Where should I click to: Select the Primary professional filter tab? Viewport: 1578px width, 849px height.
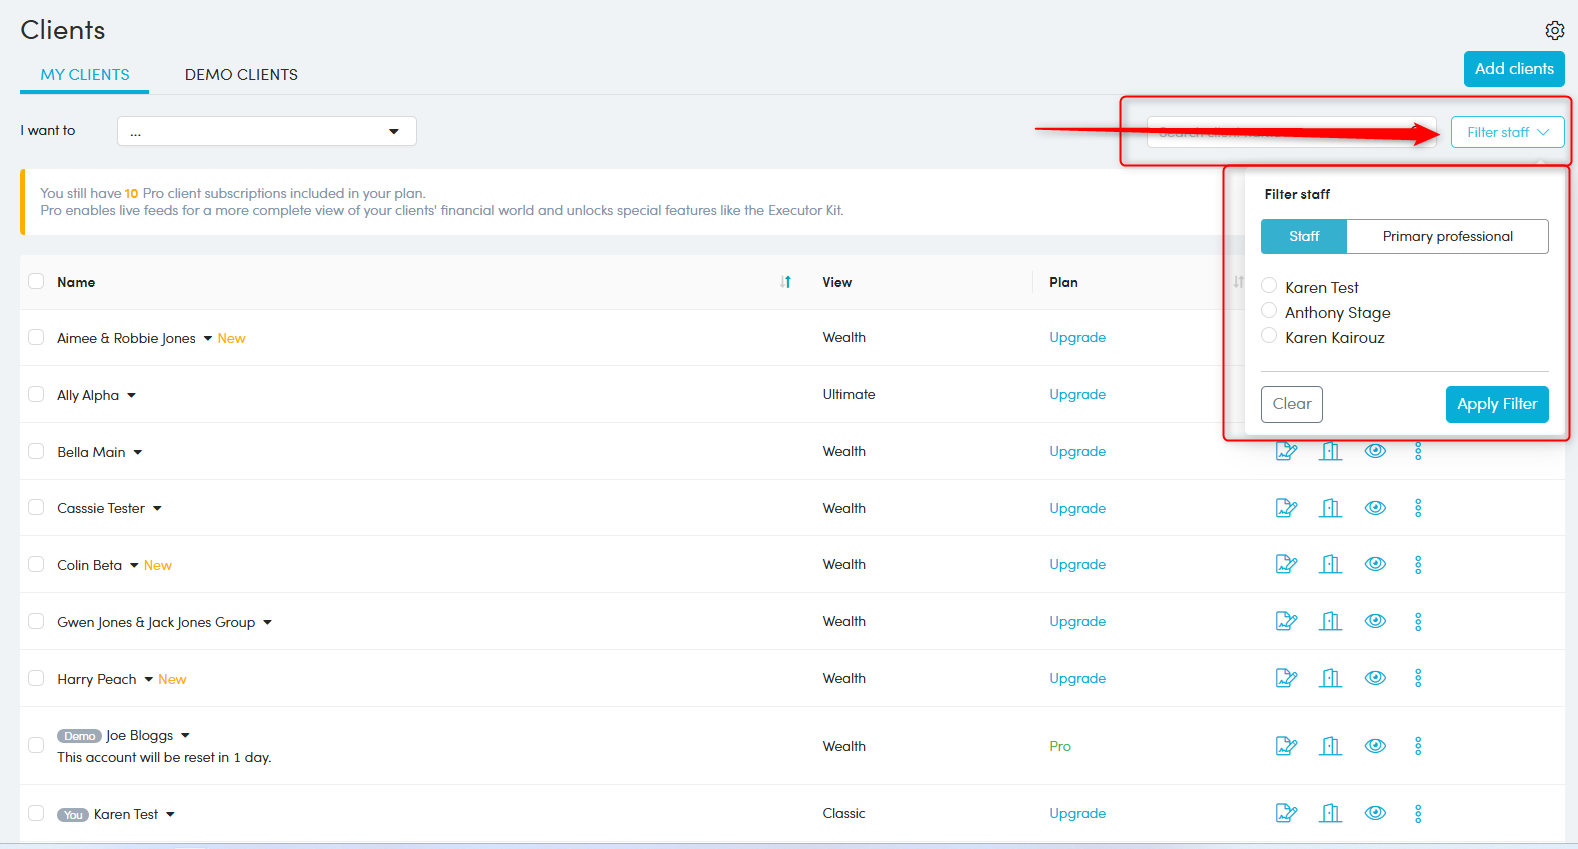point(1447,236)
